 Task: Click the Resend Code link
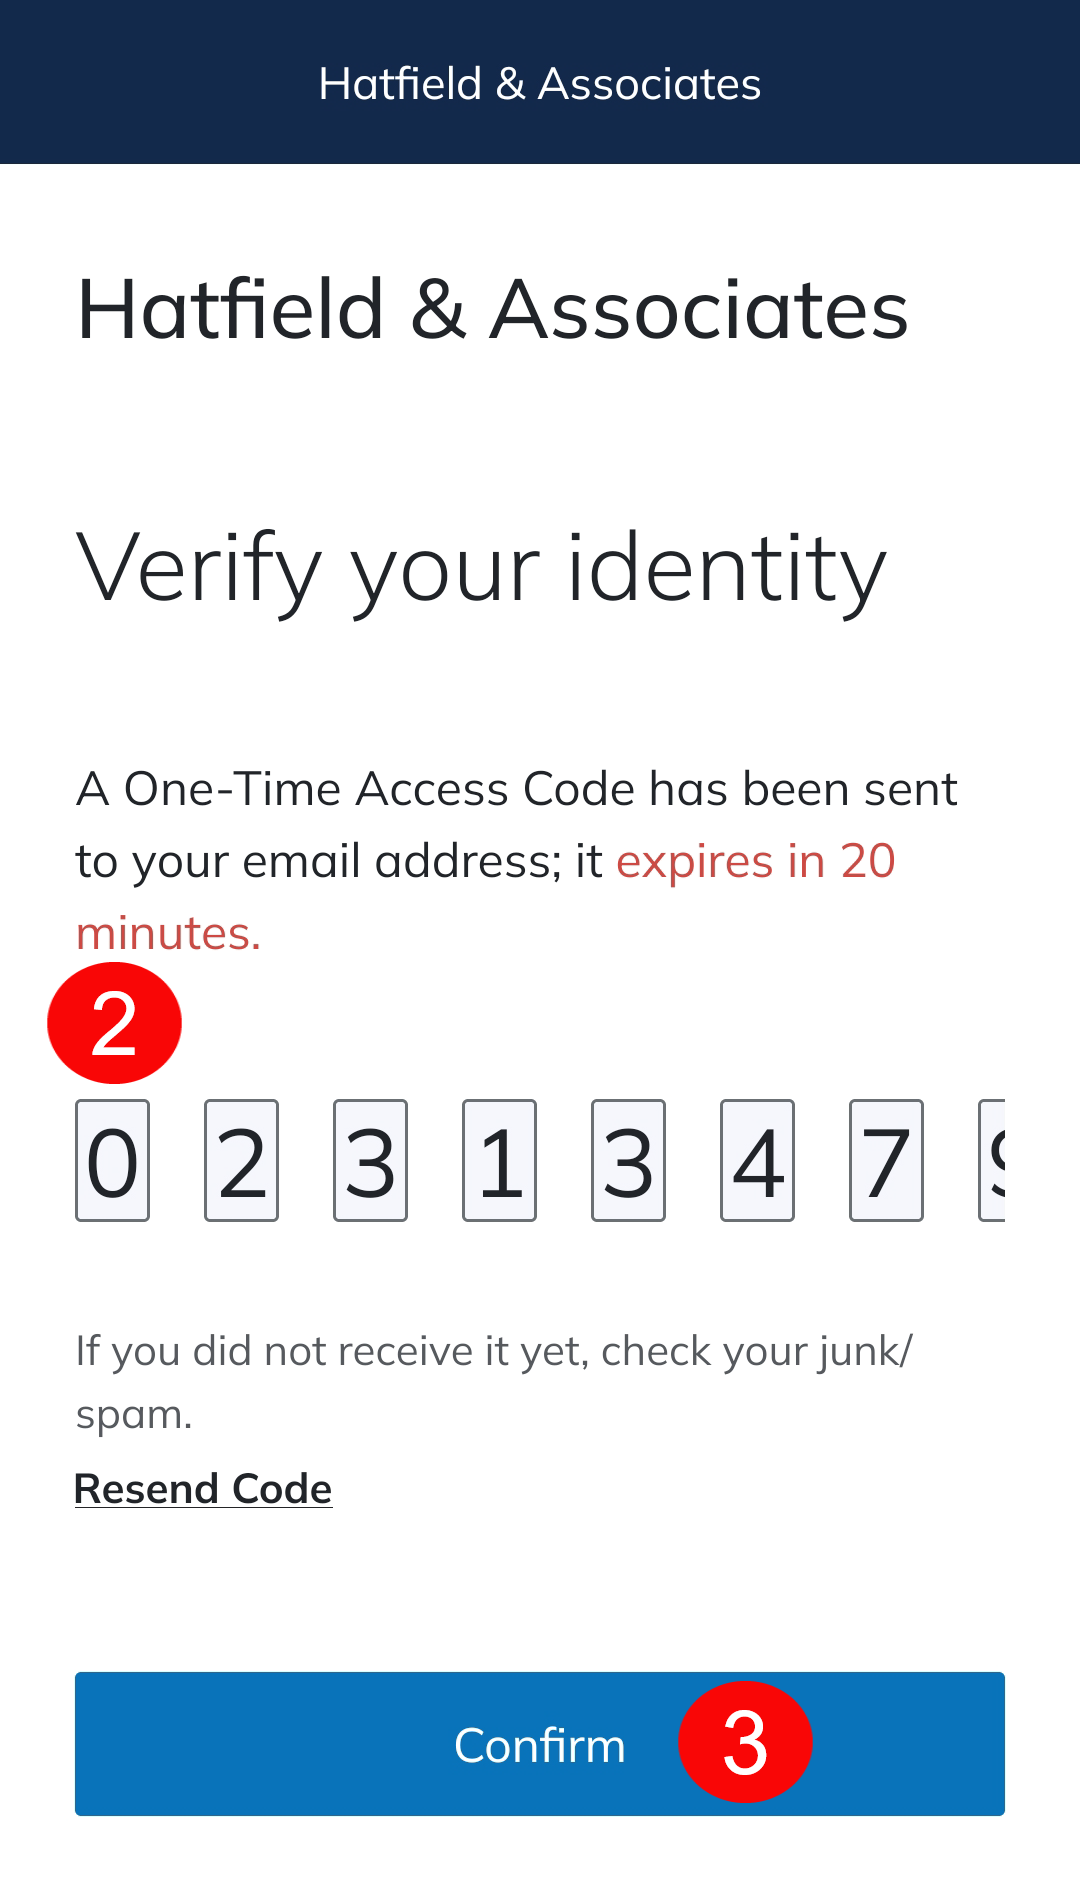click(x=203, y=1489)
